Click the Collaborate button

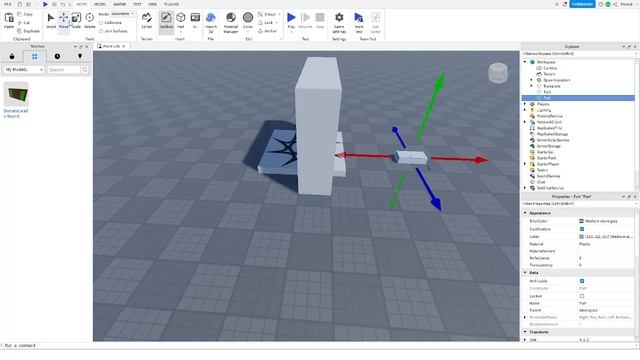pos(582,4)
